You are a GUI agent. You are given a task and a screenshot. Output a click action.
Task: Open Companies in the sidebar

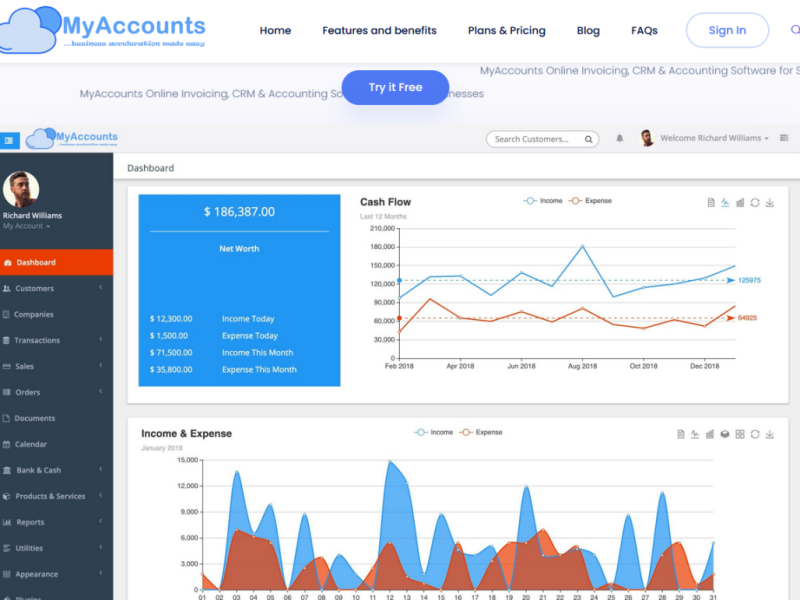tap(56, 314)
